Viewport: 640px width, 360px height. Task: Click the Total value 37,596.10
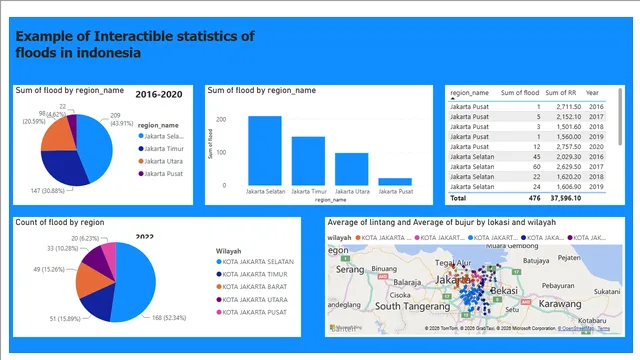(566, 198)
